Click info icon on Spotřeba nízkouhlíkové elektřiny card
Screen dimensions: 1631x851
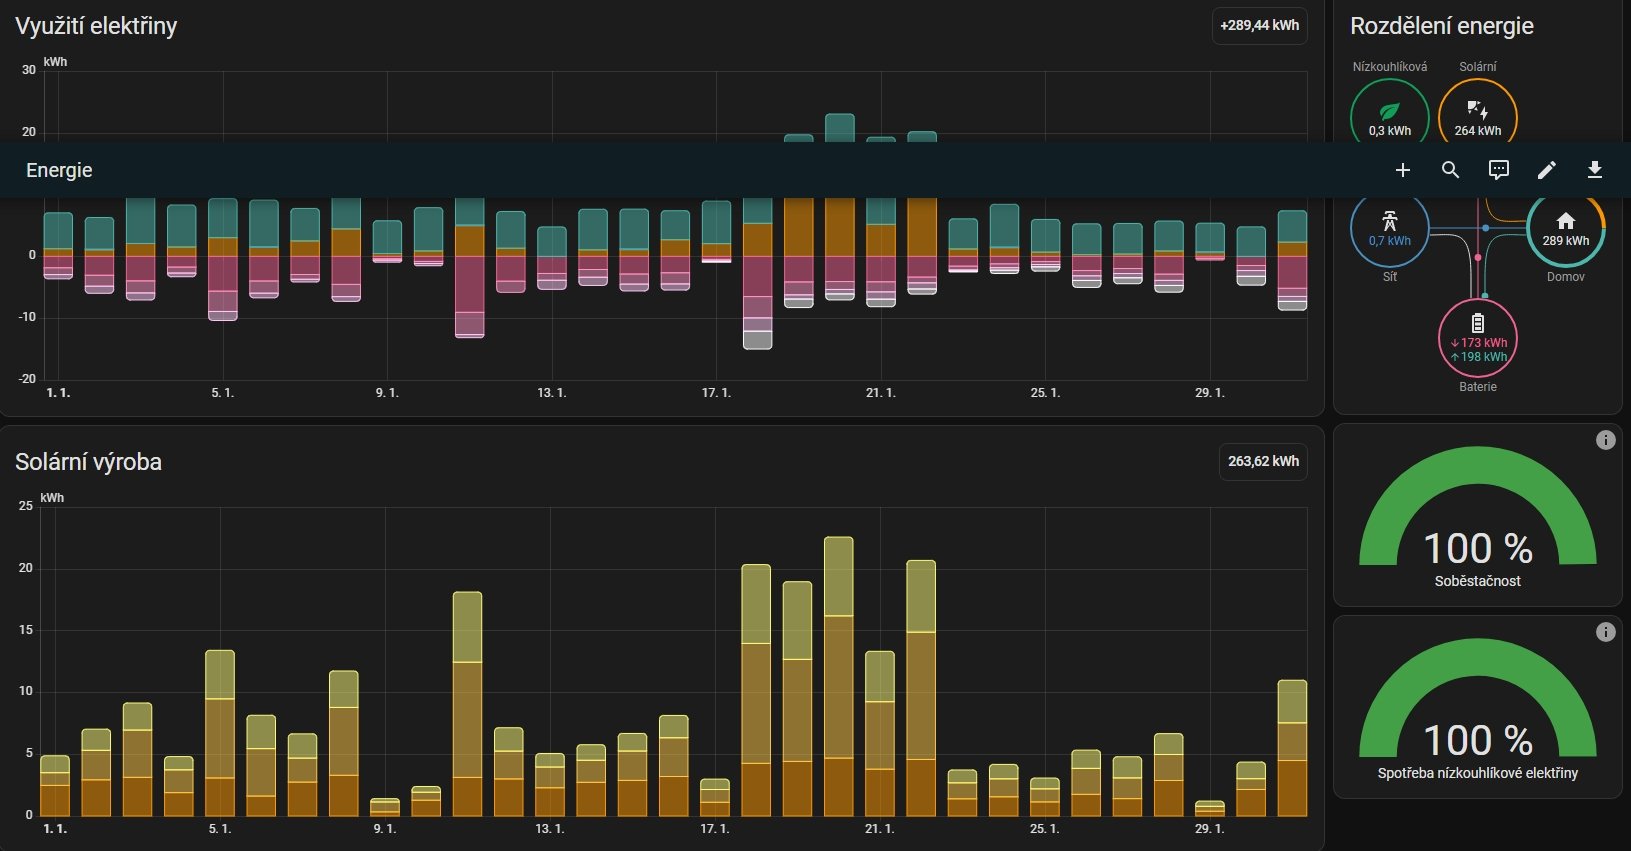tap(1605, 632)
